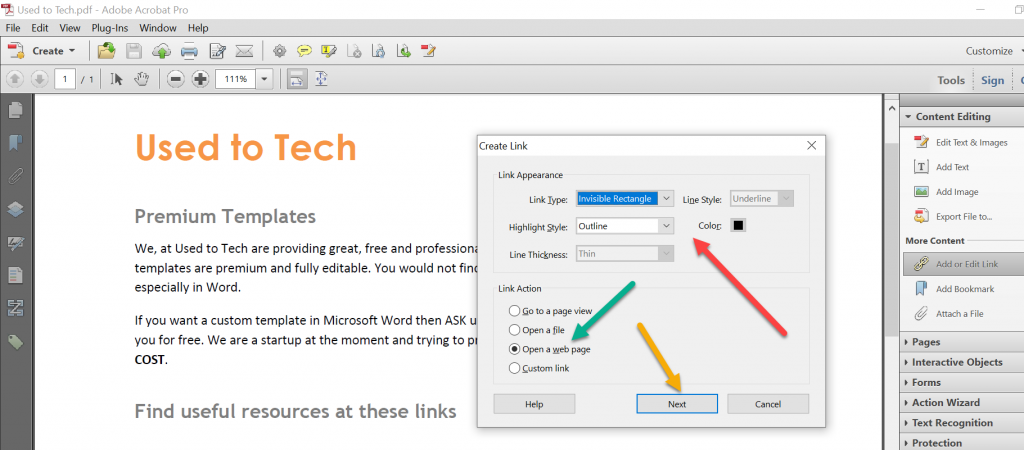Click the sticky note comment icon

(x=304, y=50)
